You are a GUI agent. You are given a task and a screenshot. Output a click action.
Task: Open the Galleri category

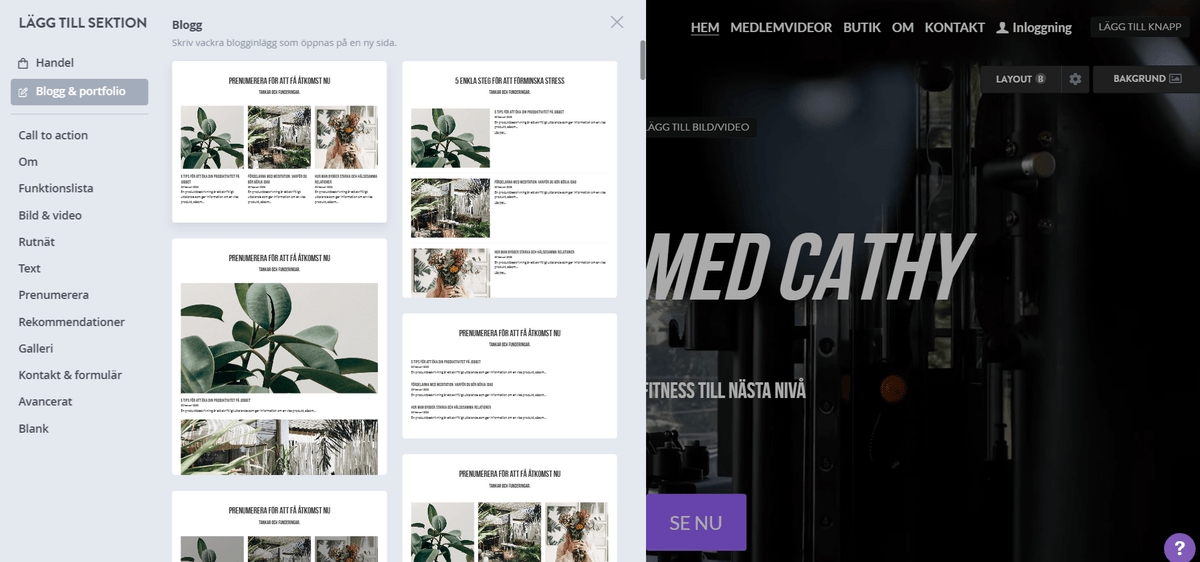tap(36, 348)
